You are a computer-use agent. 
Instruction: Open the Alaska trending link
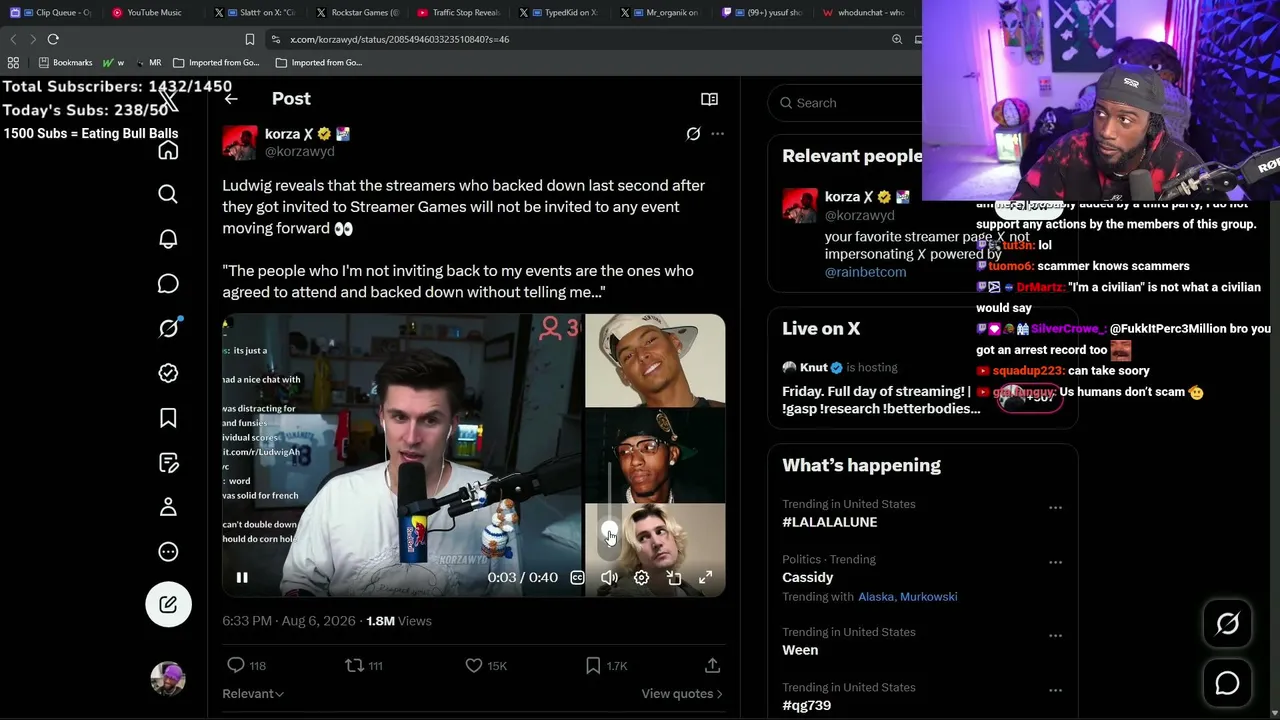(x=876, y=597)
